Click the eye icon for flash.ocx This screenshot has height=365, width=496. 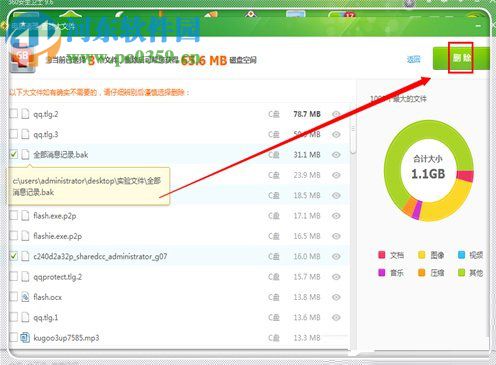pyautogui.click(x=336, y=297)
